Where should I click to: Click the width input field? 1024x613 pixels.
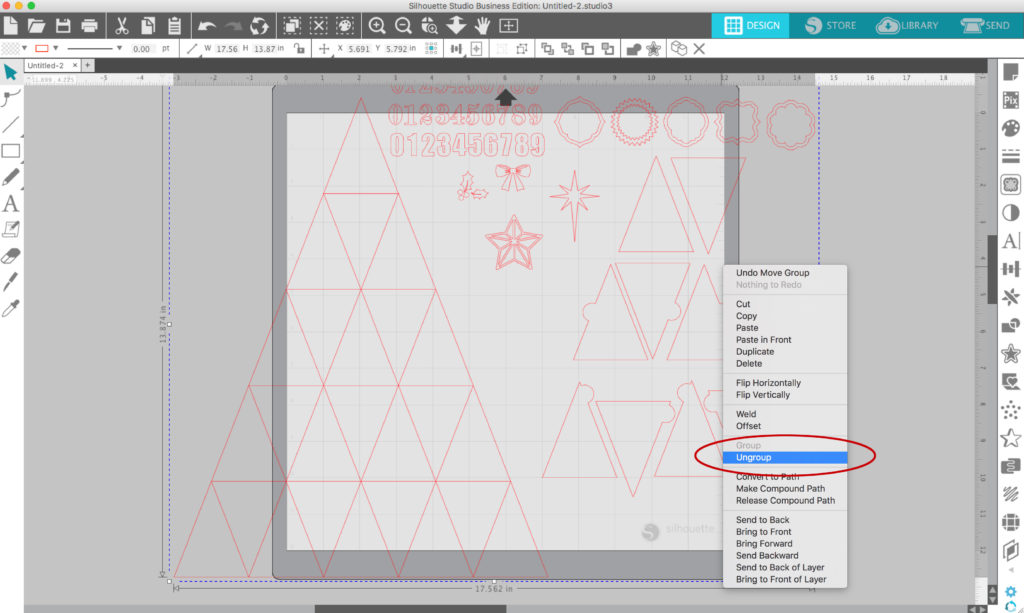(228, 48)
